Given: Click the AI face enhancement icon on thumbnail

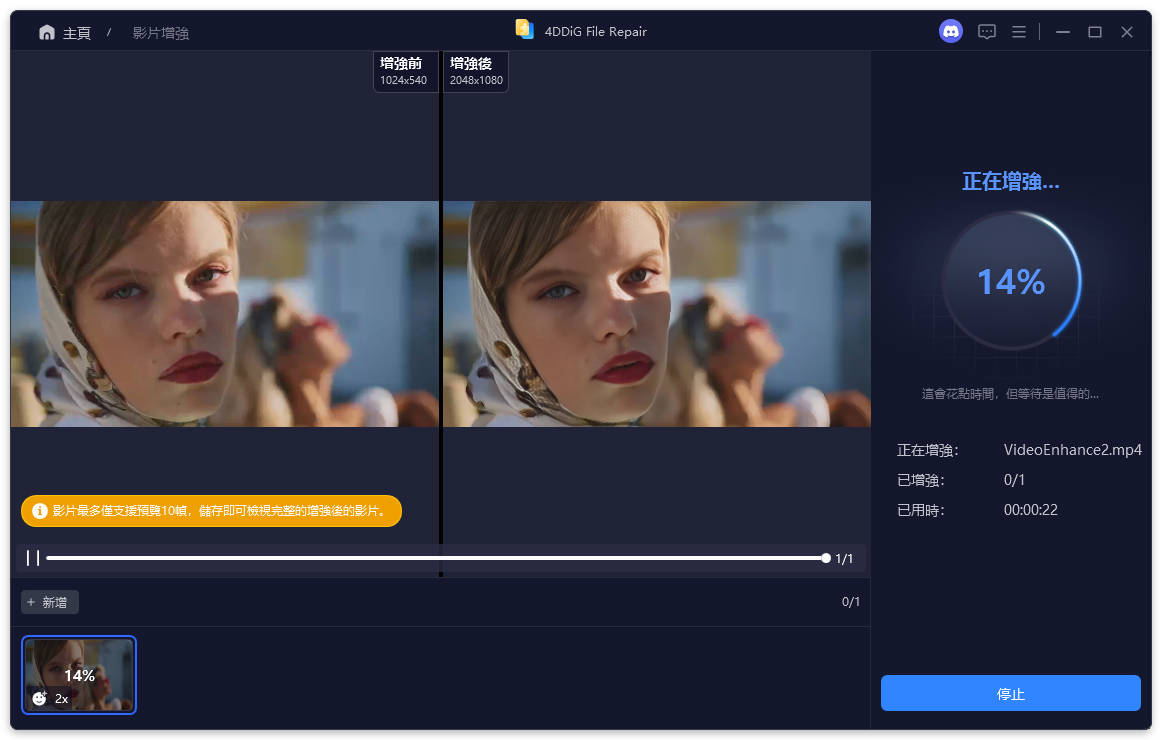Looking at the screenshot, I should coord(39,698).
